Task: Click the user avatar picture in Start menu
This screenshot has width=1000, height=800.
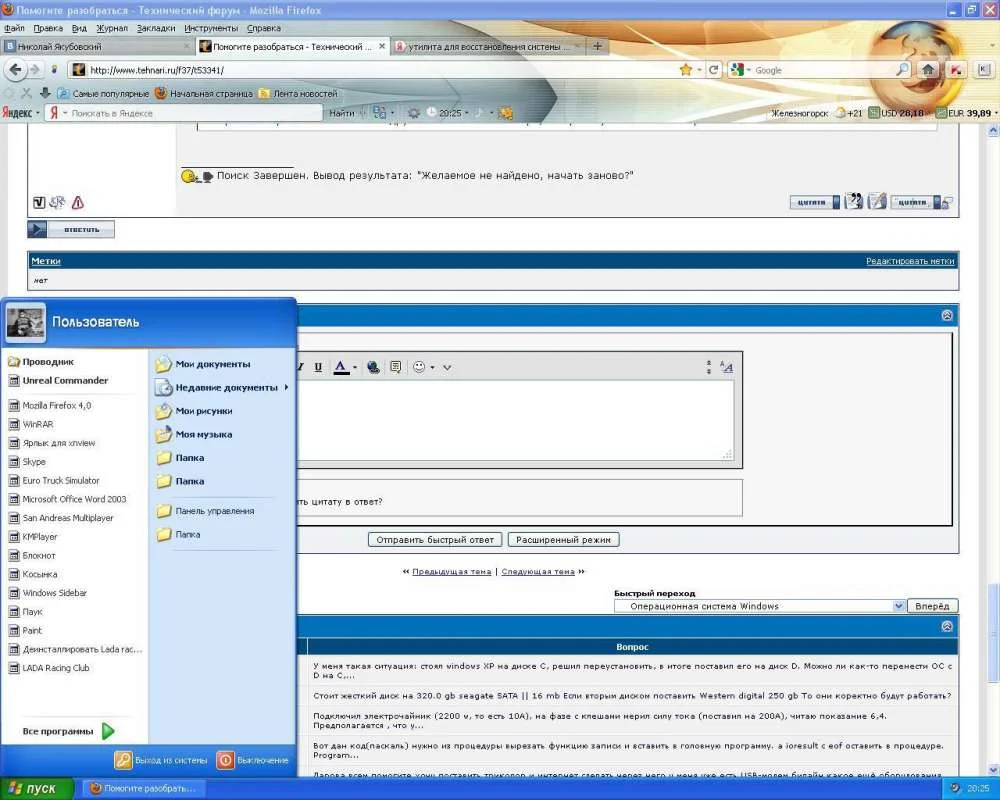Action: coord(26,322)
